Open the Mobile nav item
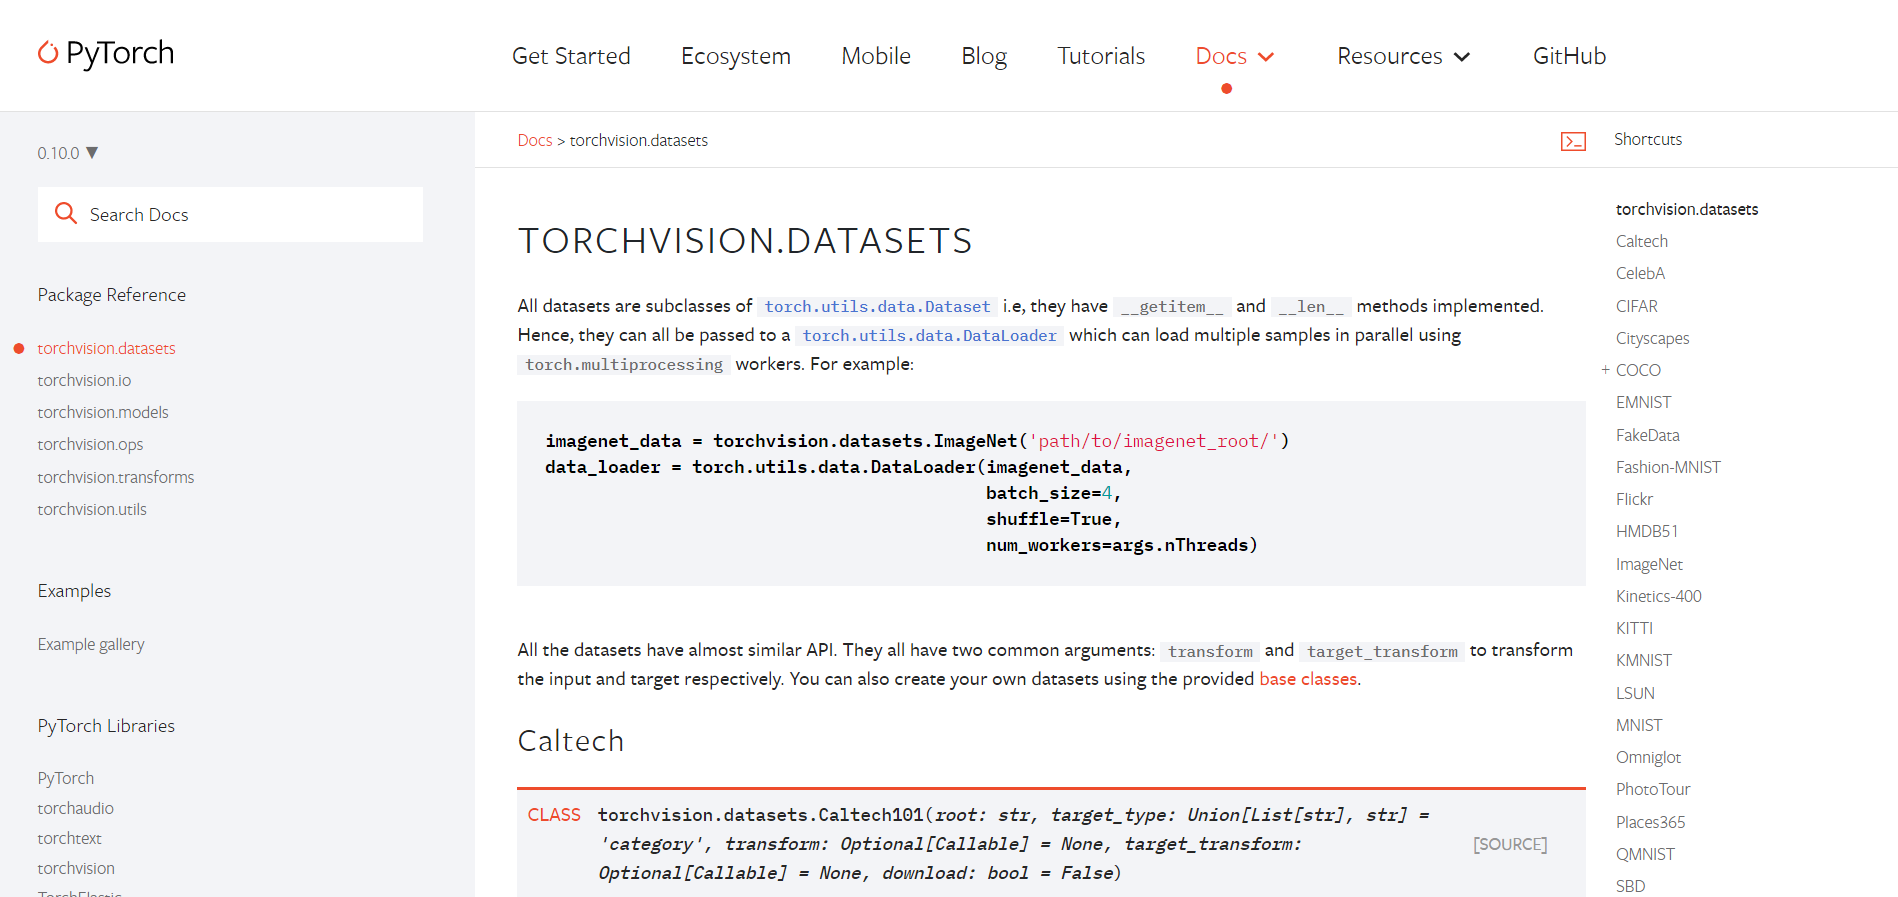1898x897 pixels. tap(876, 56)
